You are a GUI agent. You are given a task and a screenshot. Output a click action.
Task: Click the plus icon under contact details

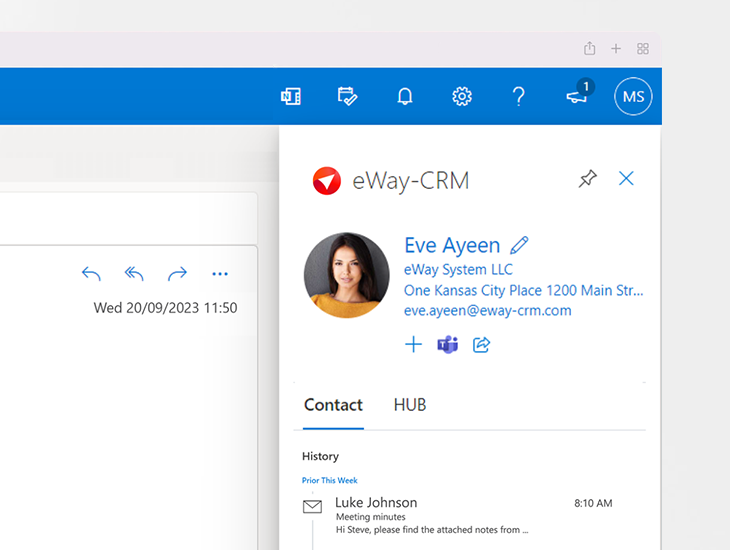413,345
